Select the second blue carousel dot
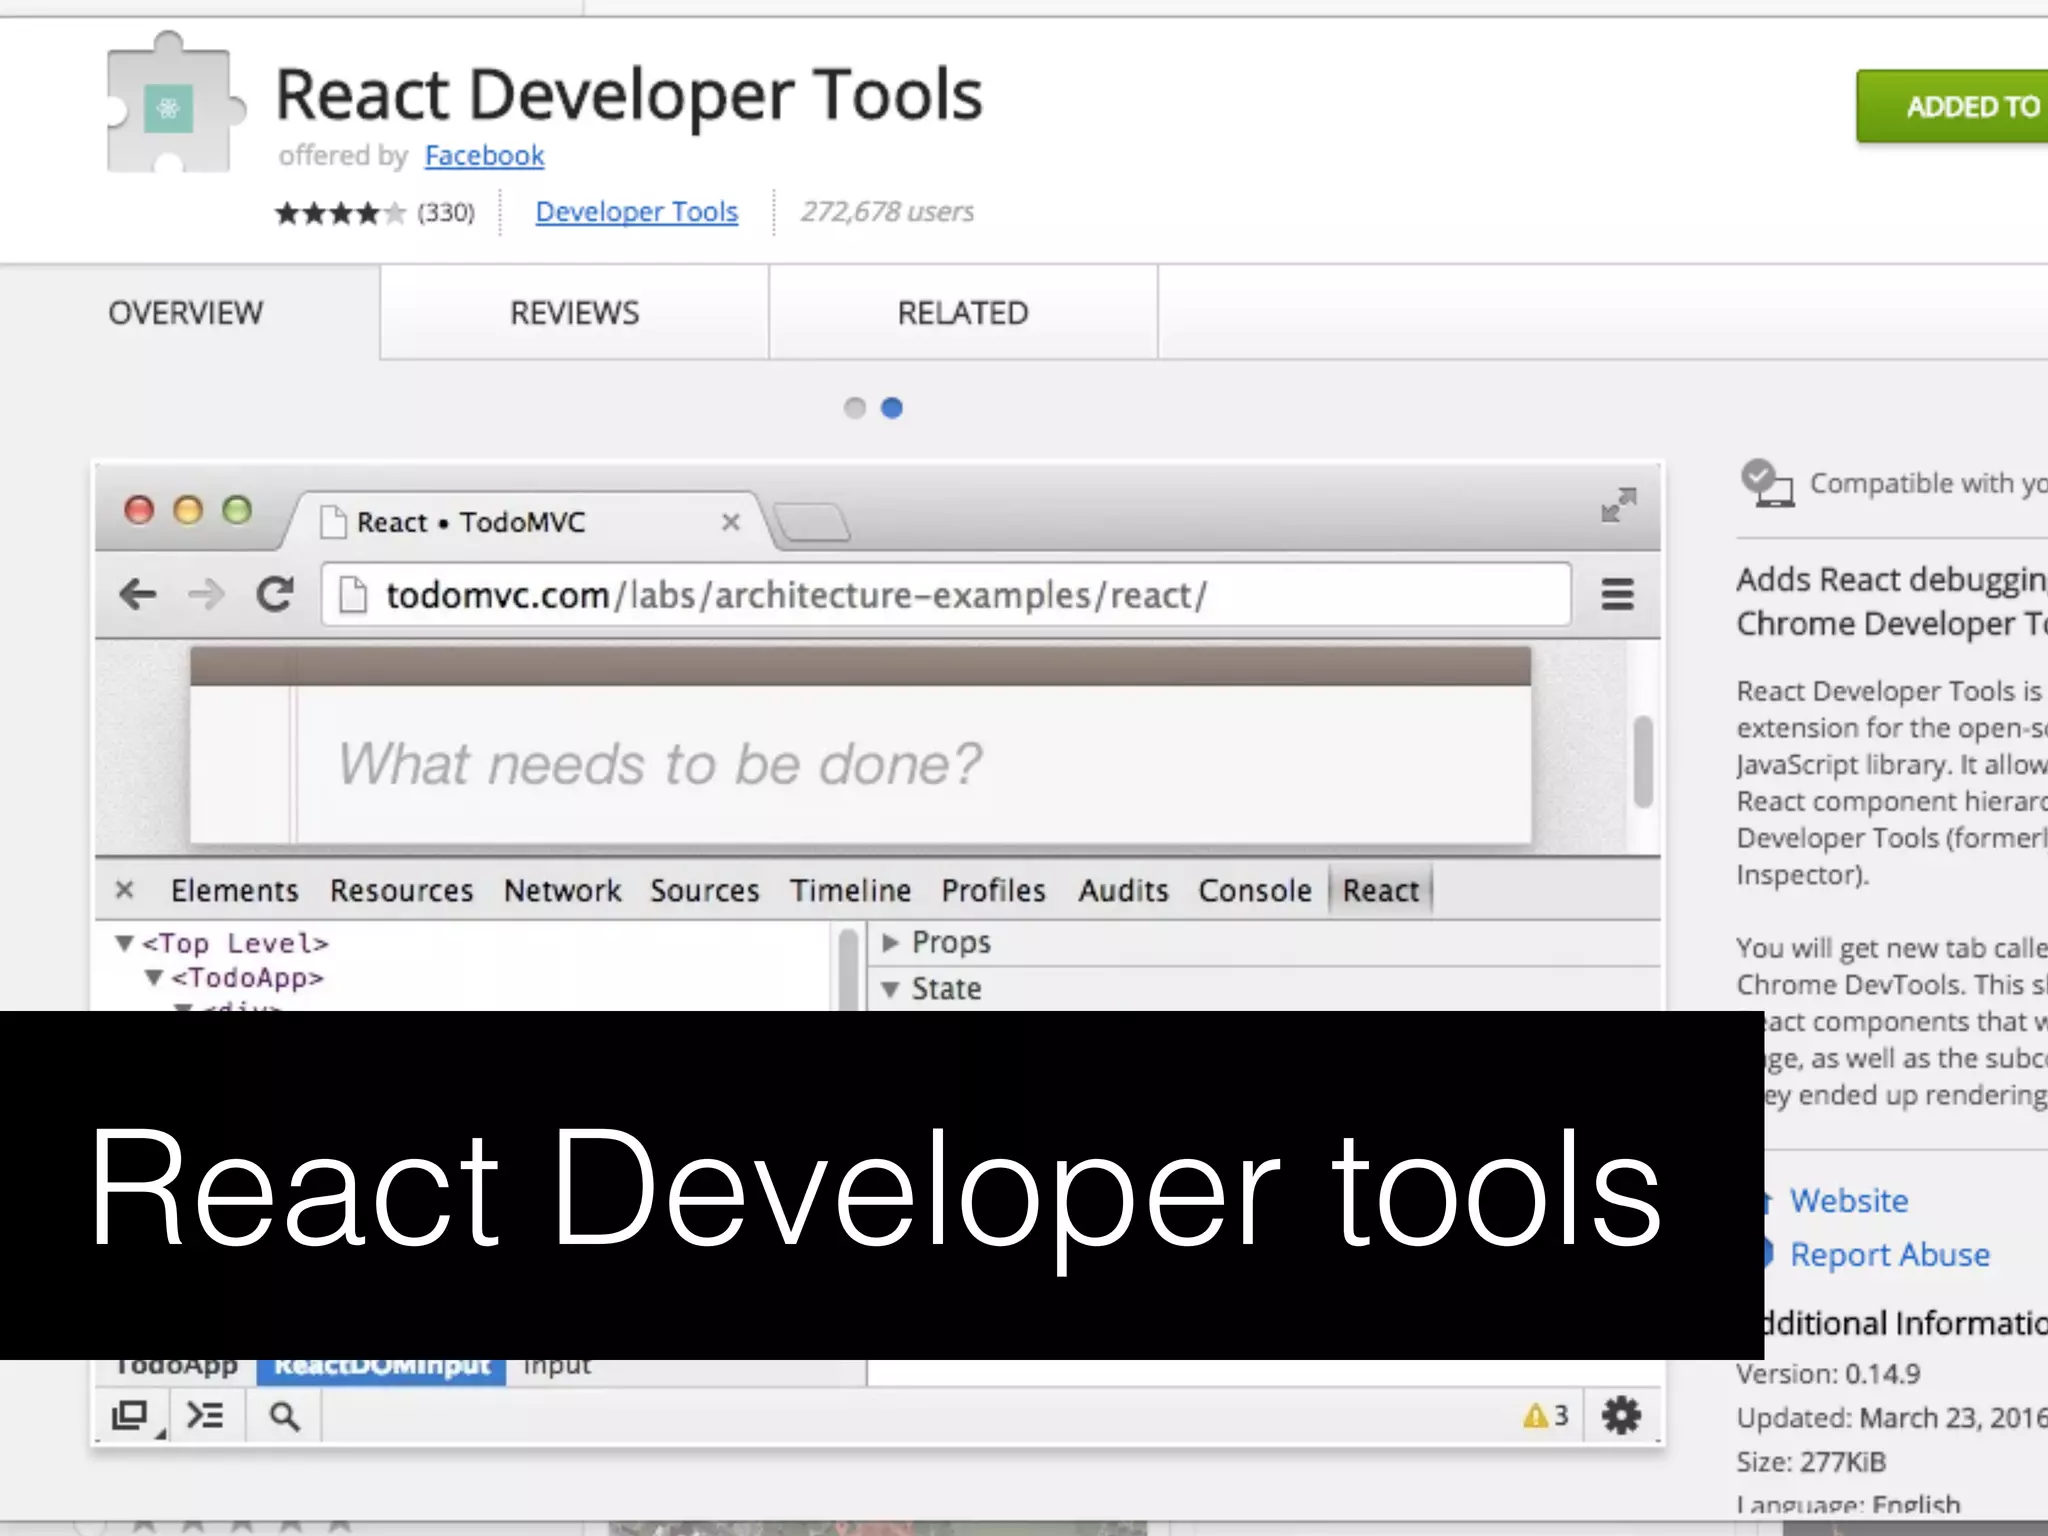Screen dimensions: 2048x1536 892,408
